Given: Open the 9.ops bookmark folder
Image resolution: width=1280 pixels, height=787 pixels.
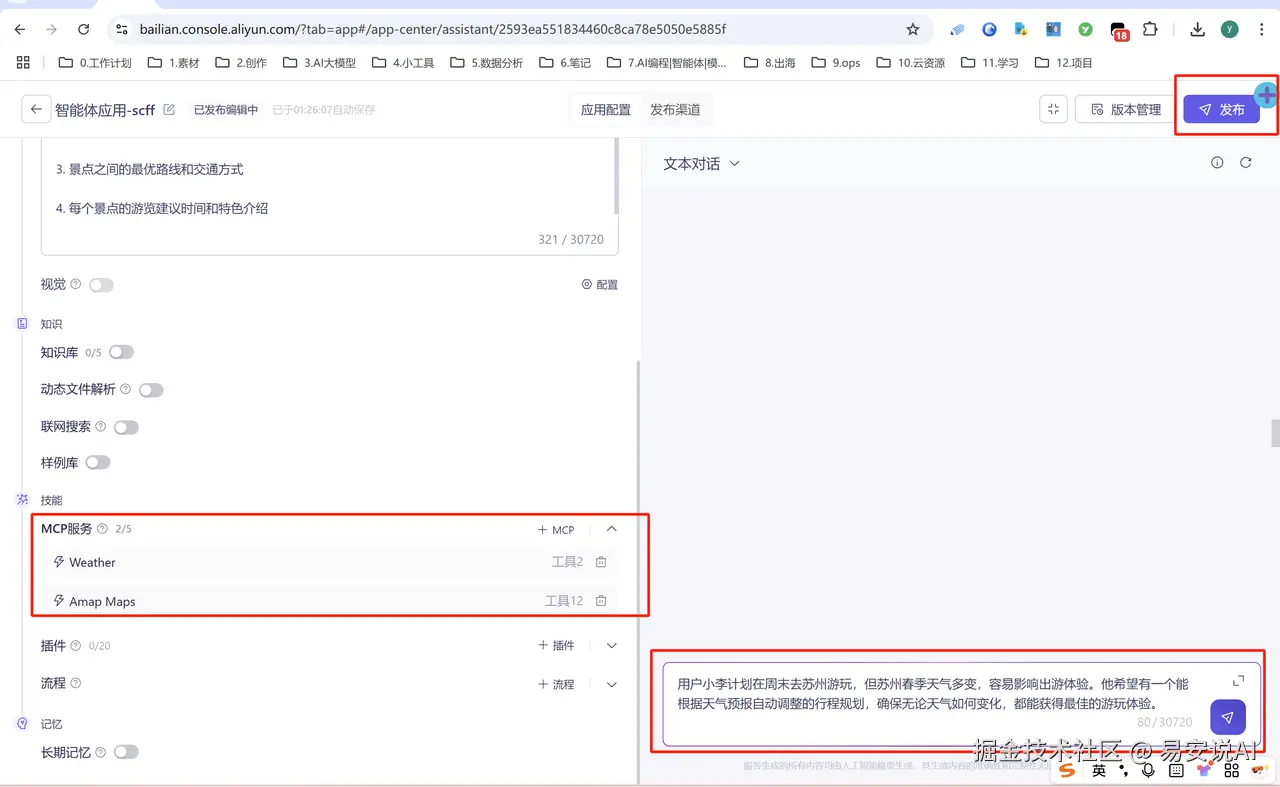Looking at the screenshot, I should (x=835, y=62).
